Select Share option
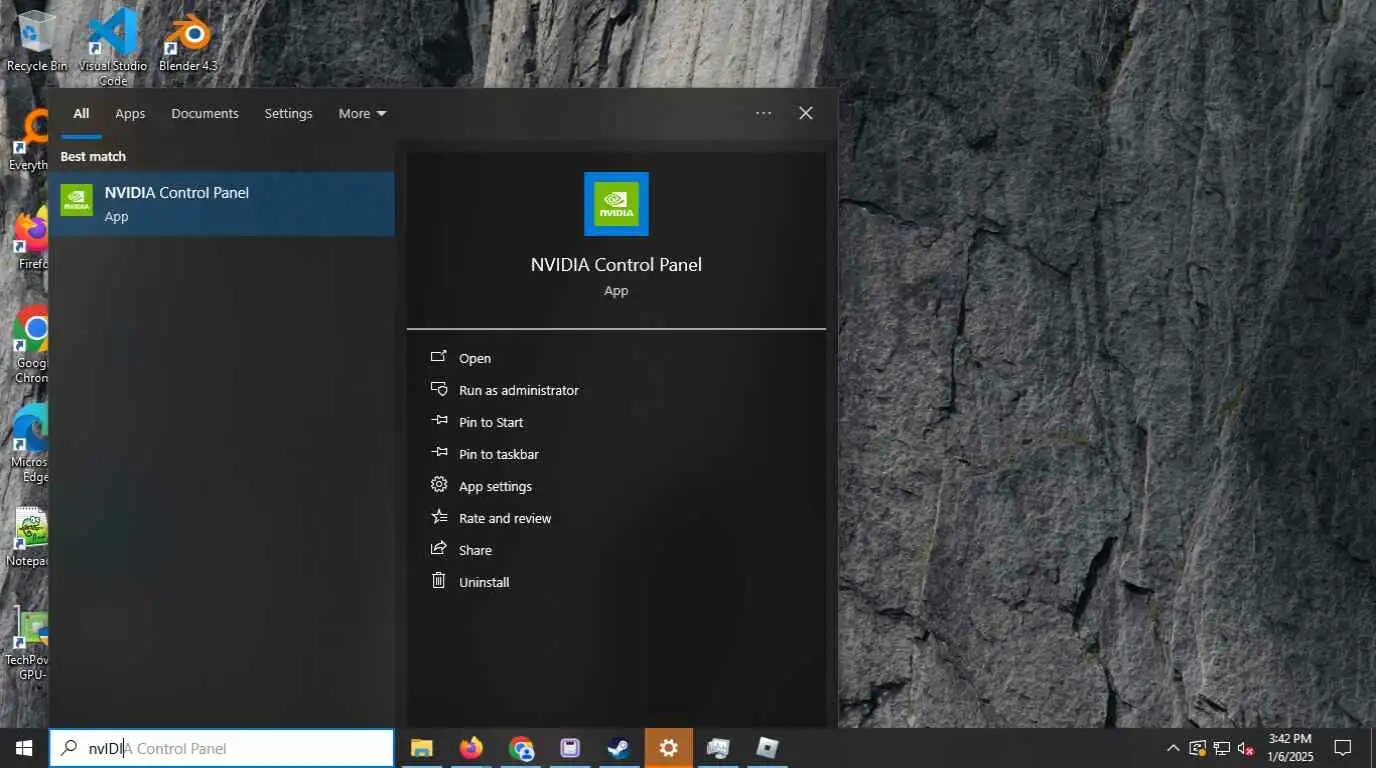This screenshot has width=1376, height=768. (x=475, y=550)
